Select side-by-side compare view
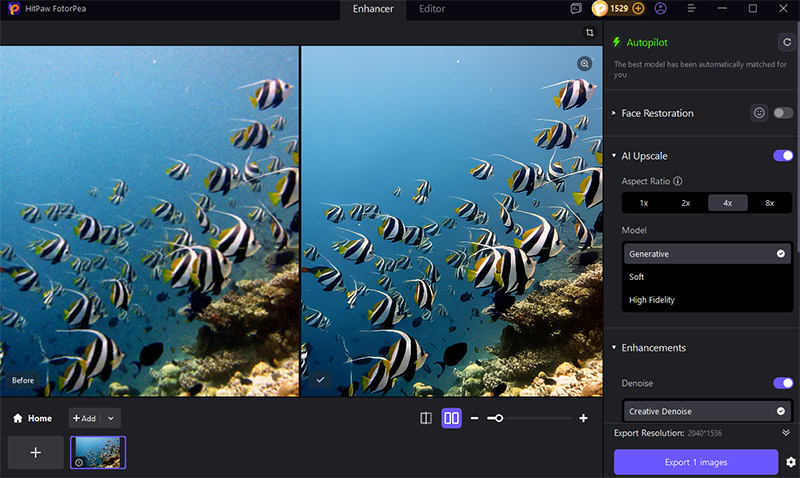 point(452,418)
